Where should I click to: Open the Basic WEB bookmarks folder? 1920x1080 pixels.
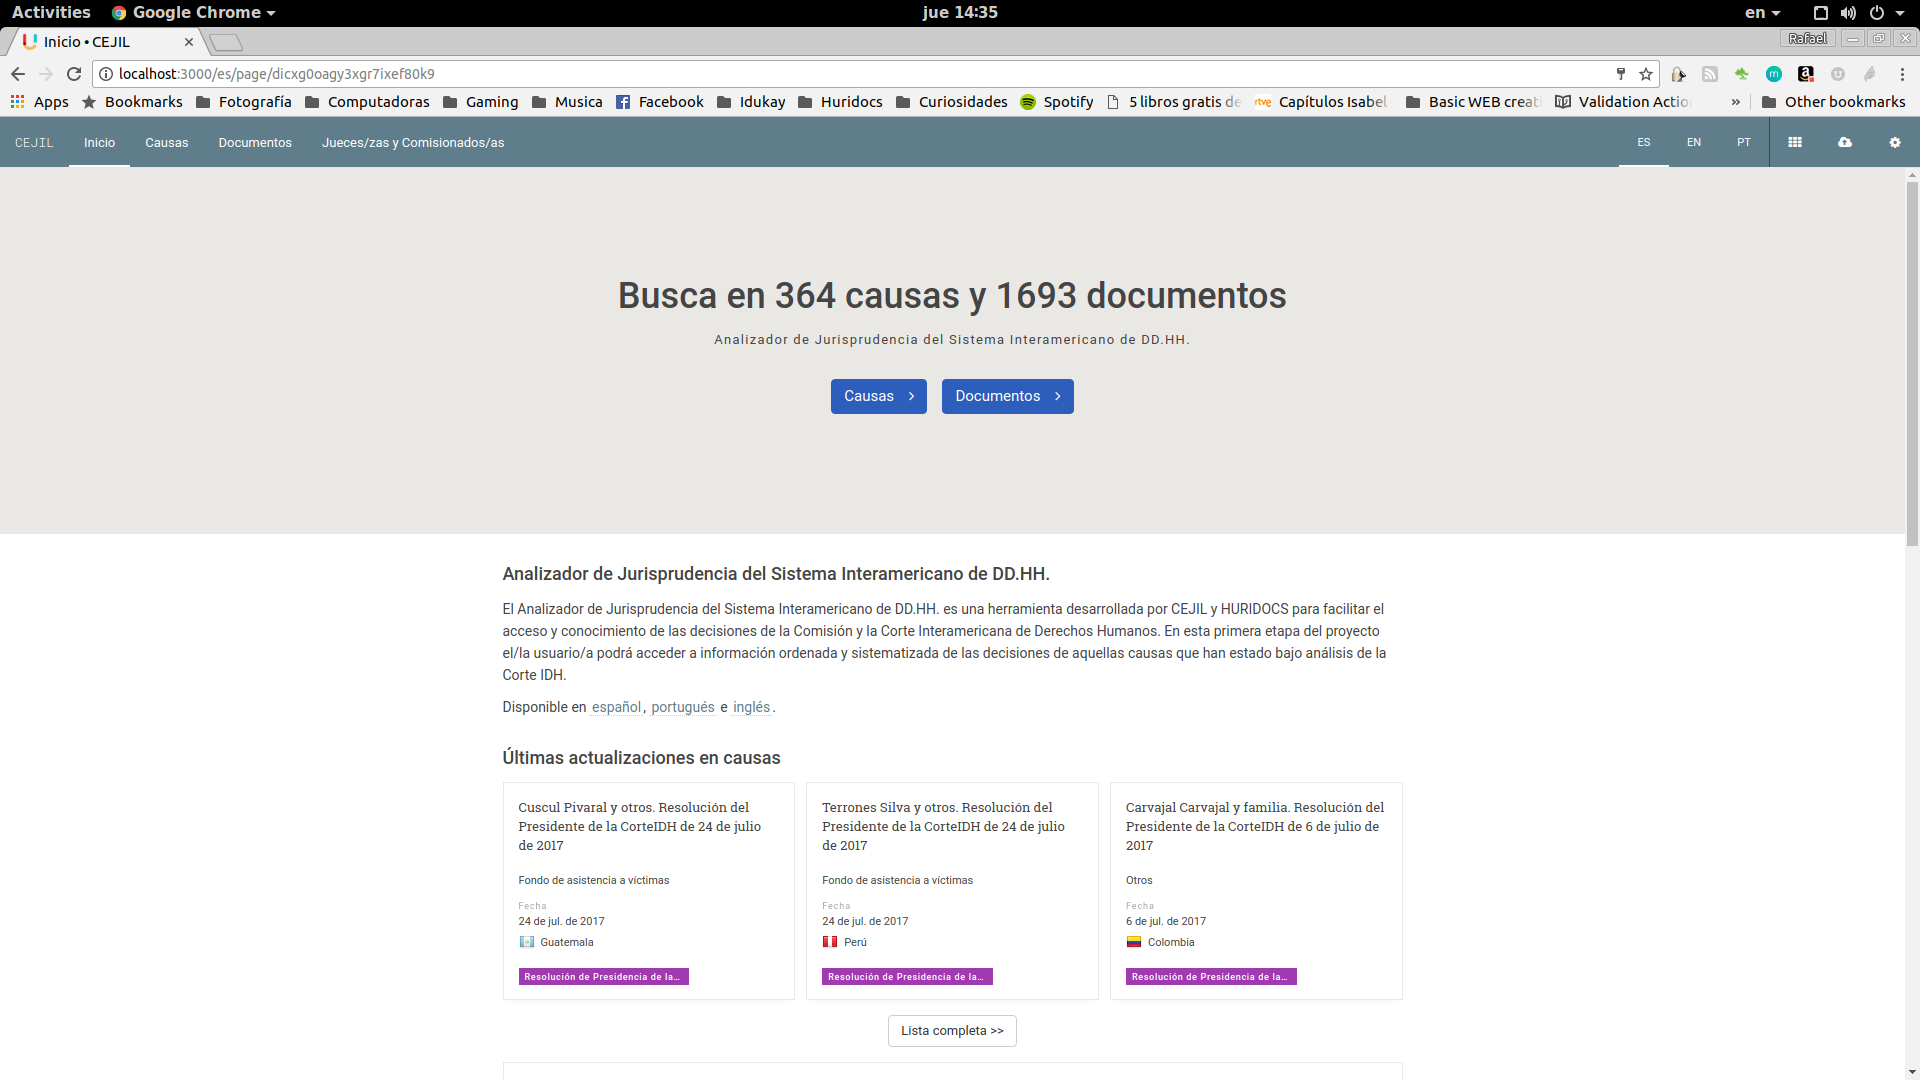[1474, 102]
